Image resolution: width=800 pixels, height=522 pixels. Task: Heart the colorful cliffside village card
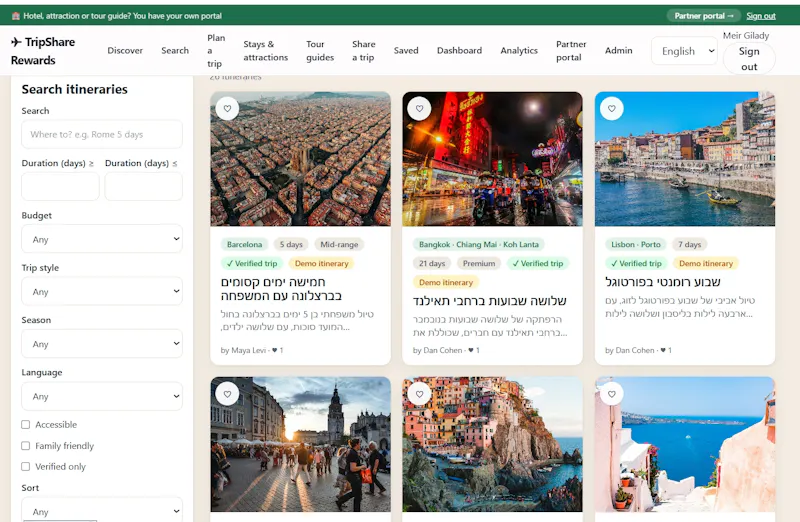coord(419,394)
